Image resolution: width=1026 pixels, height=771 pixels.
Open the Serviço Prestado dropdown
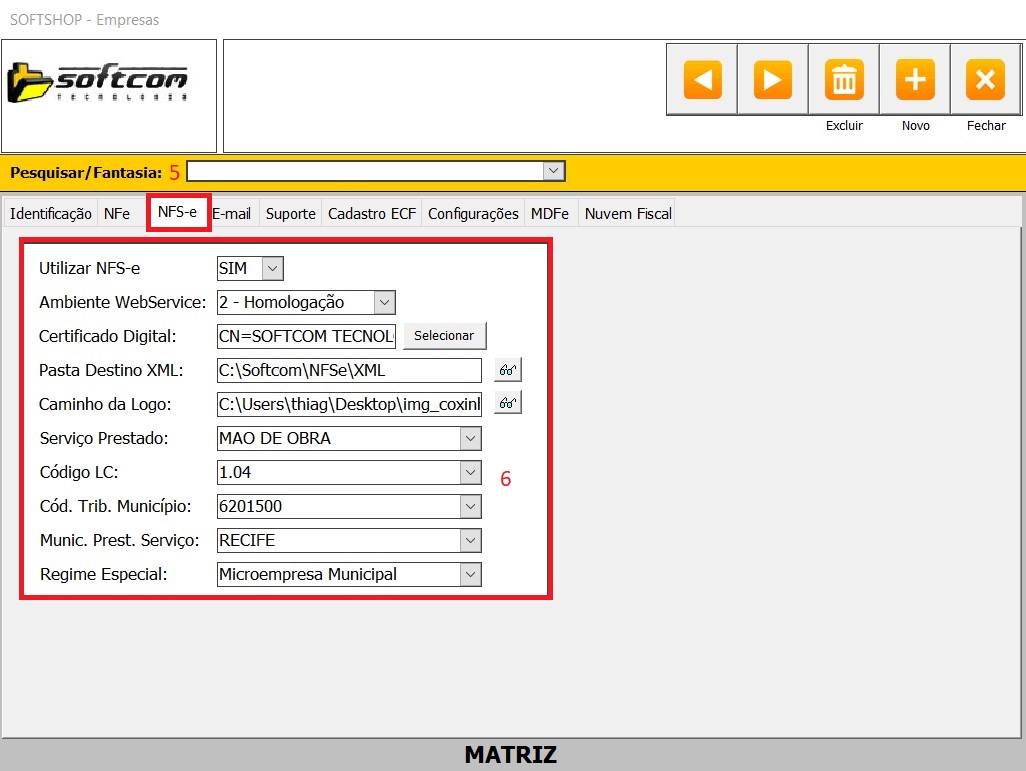click(470, 438)
